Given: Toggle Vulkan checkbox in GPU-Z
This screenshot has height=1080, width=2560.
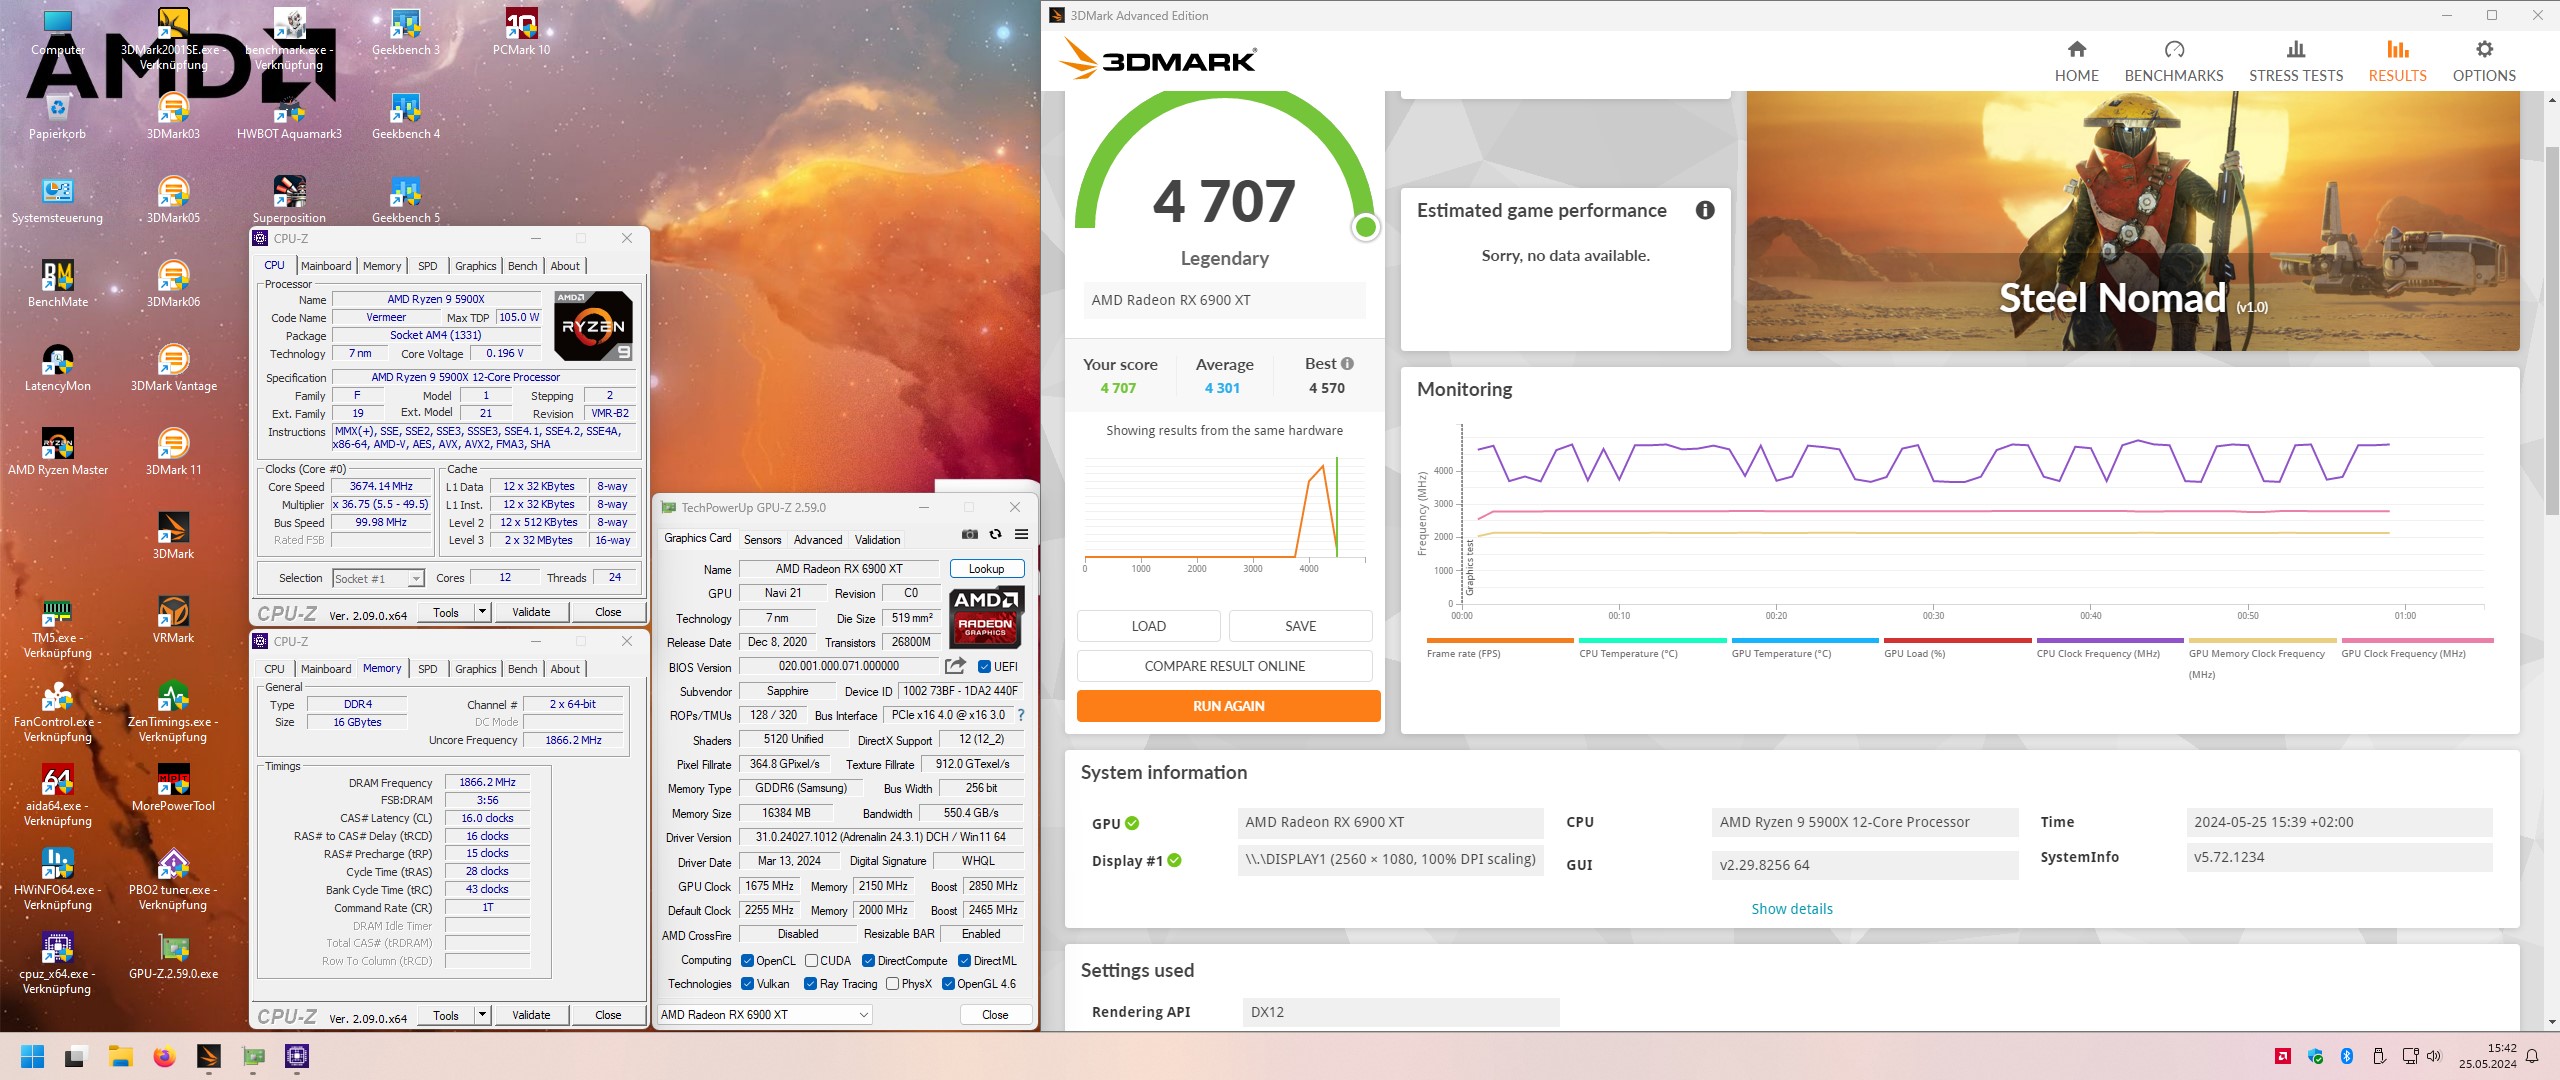Looking at the screenshot, I should coord(747,984).
